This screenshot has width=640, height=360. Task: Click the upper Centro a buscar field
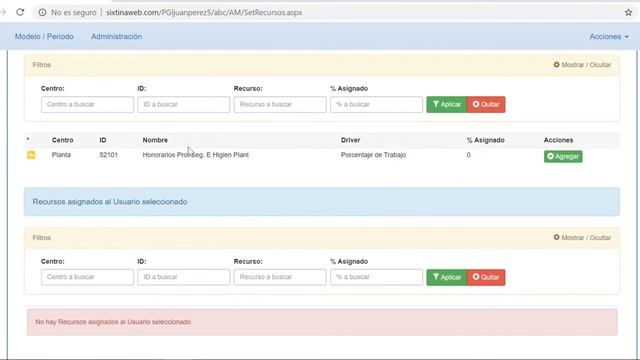87,104
